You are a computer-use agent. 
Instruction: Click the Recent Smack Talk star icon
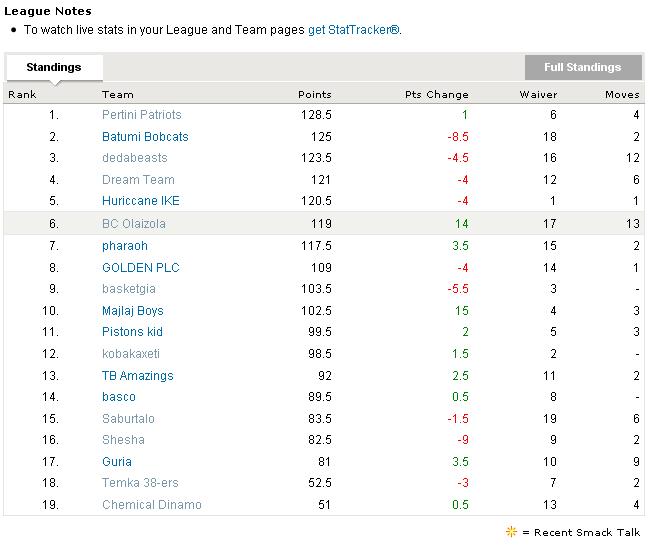click(x=512, y=532)
